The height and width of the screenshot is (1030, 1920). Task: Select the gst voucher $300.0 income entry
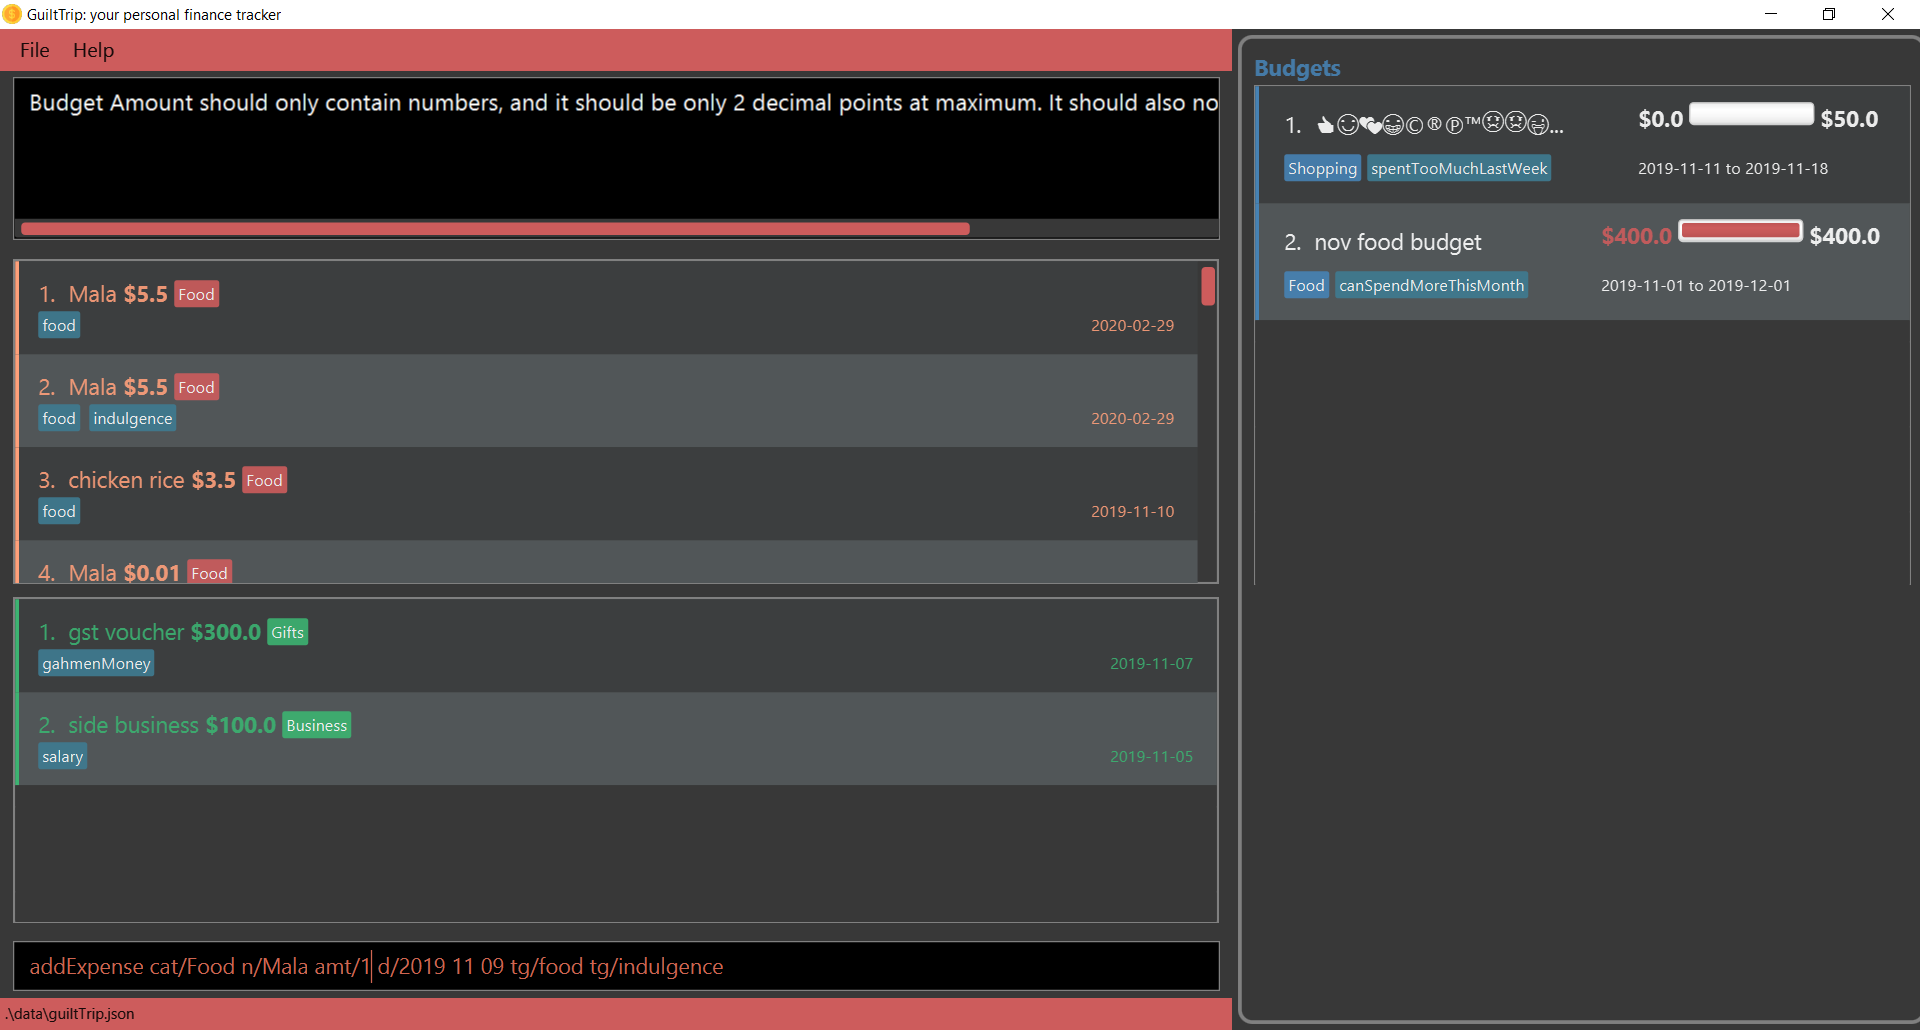(x=617, y=646)
